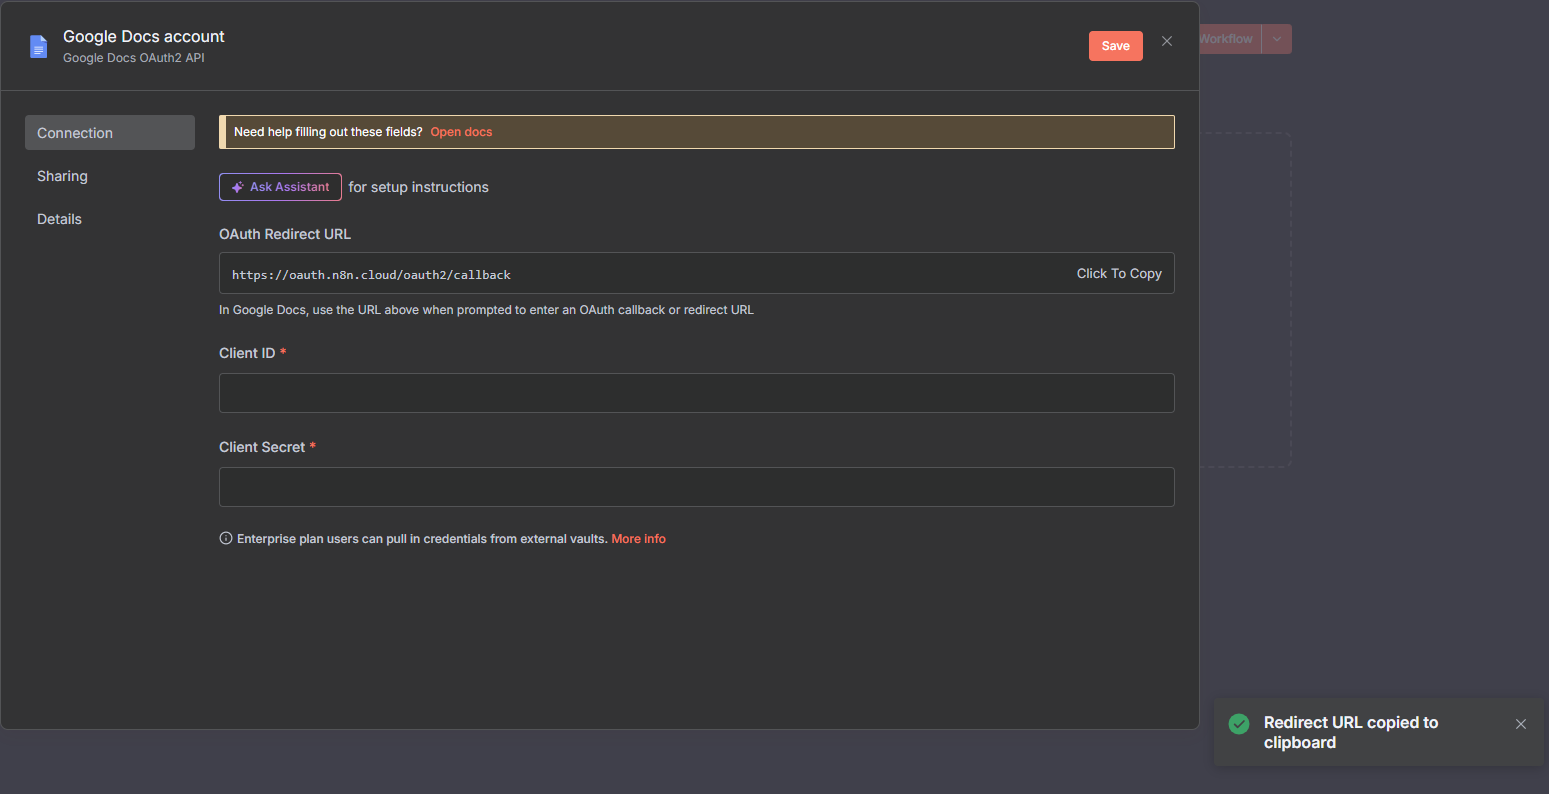Click the OAuth Redirect URL label
Screen dimensions: 1549x794
point(285,234)
